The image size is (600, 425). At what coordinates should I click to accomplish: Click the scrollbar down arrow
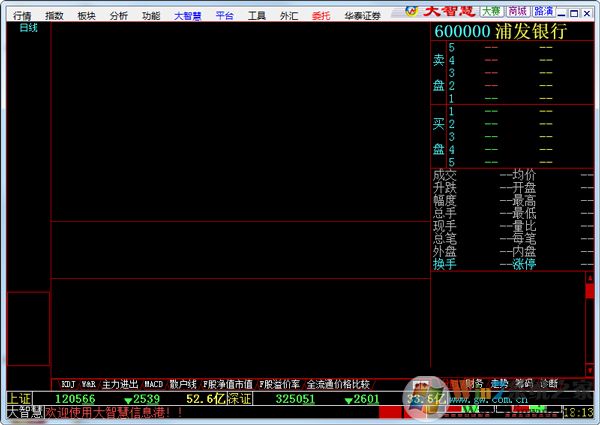pos(590,370)
